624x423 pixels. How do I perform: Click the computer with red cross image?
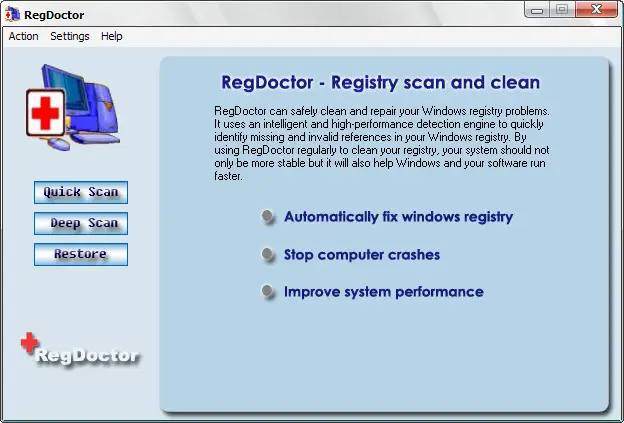73,107
